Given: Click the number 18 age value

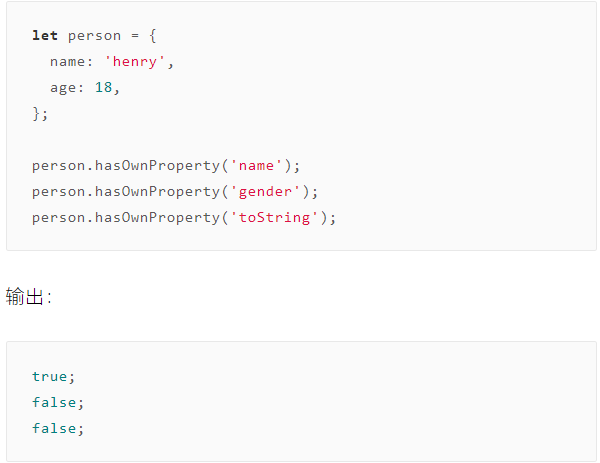Looking at the screenshot, I should [103, 88].
